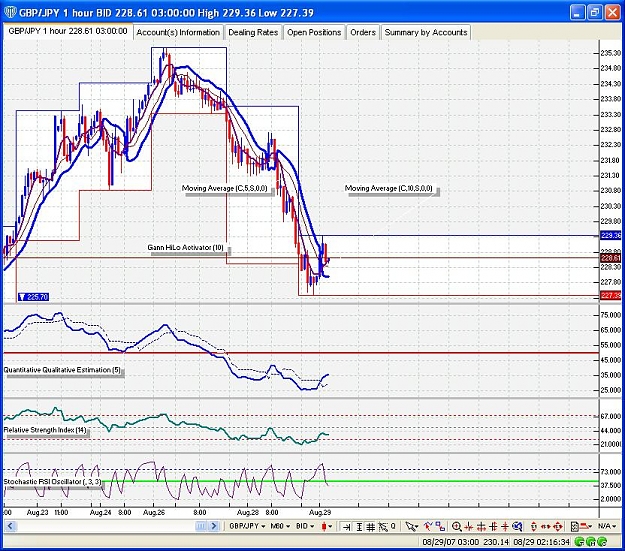Click the Quantitative Qualitative Estimation (5) label
The image size is (625, 551).
tap(62, 370)
